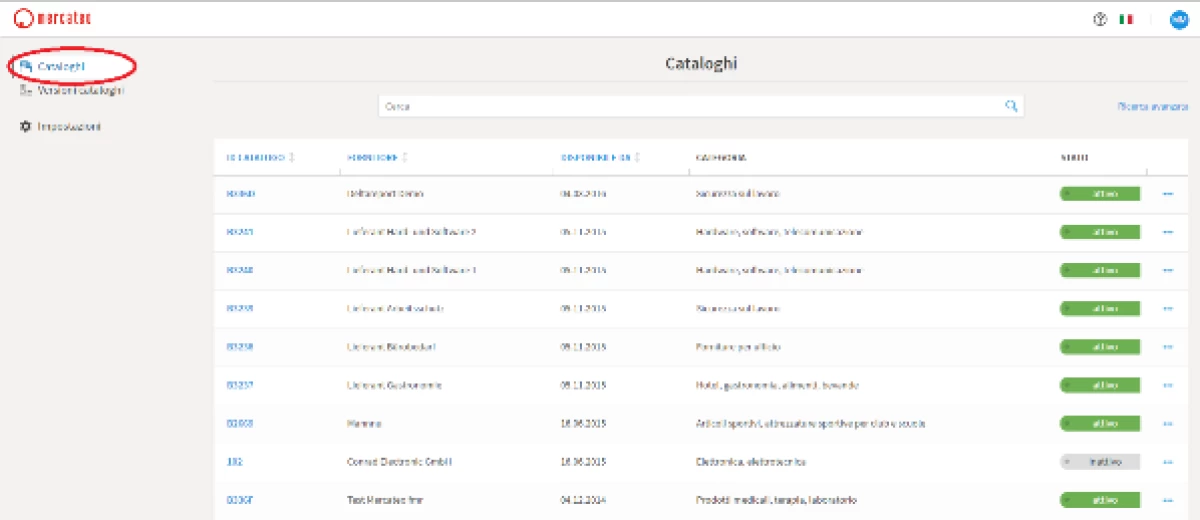Toggle attivo status in first catalog row

point(1099,194)
